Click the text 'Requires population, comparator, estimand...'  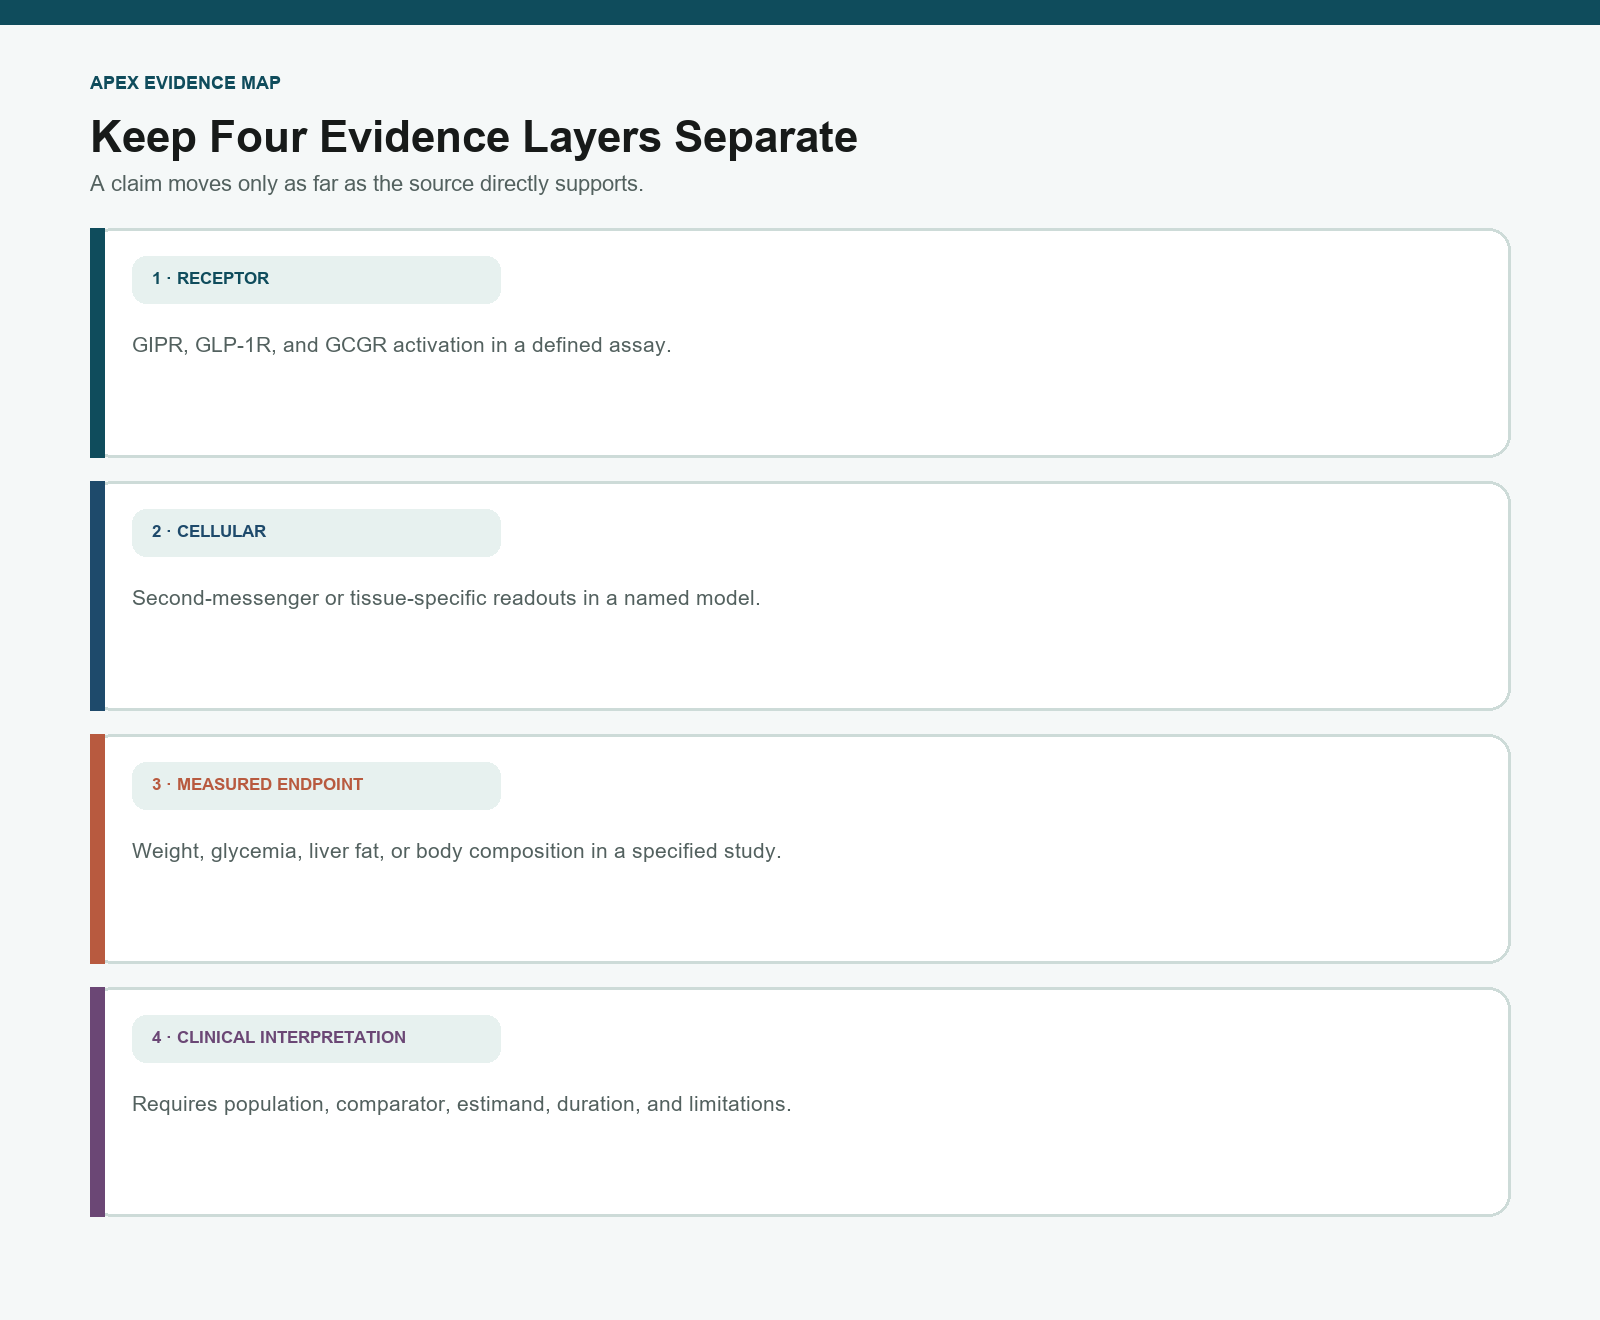pos(462,1104)
